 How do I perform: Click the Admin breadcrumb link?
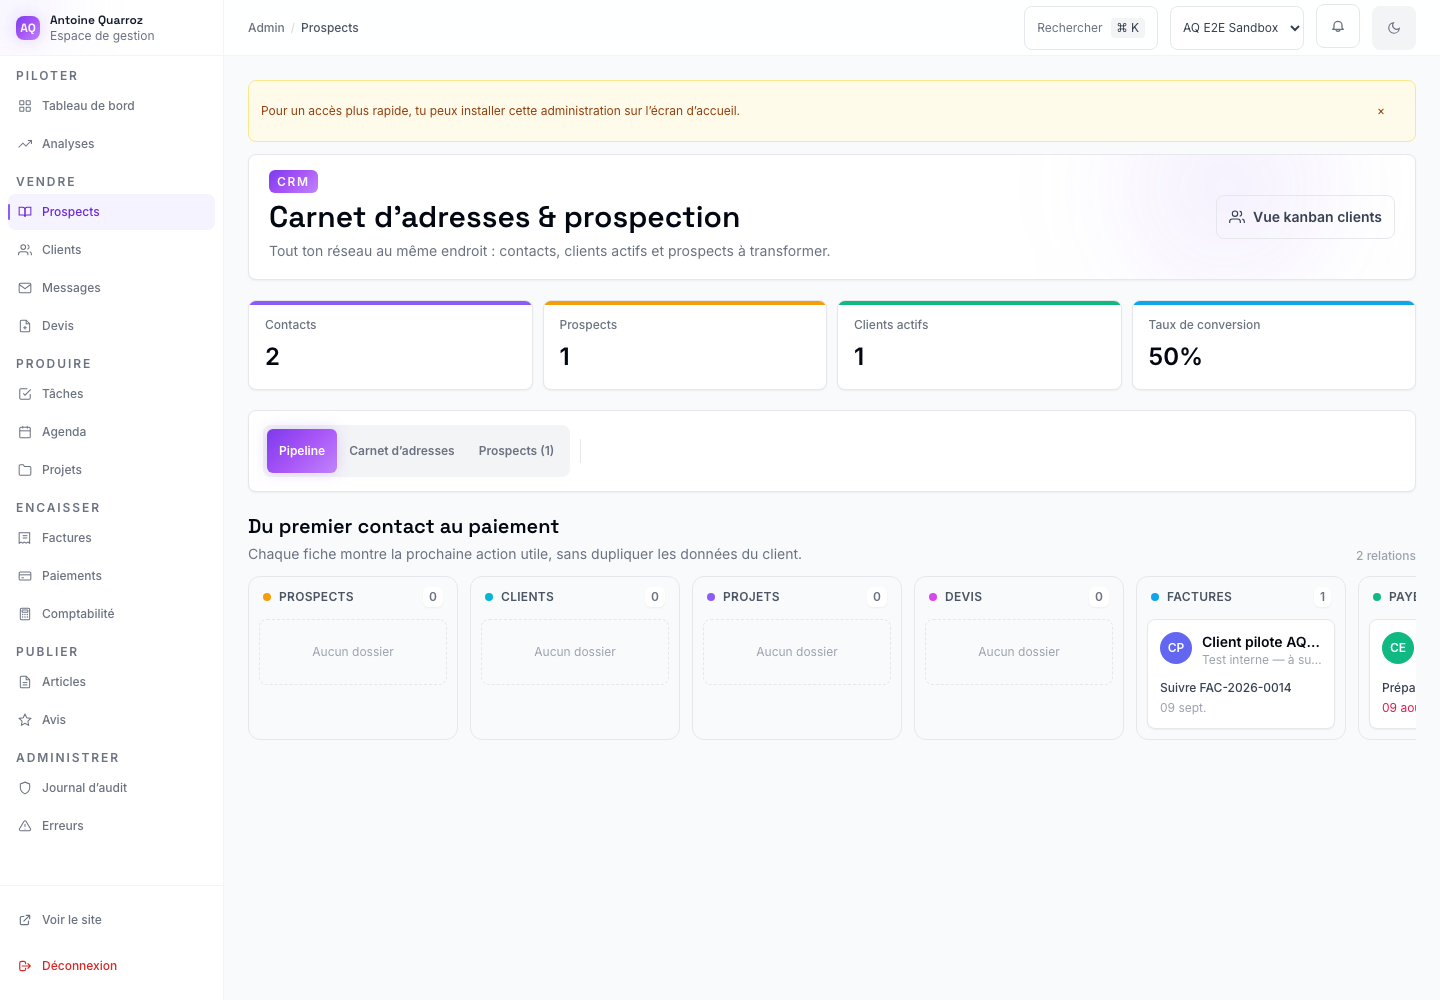[266, 28]
